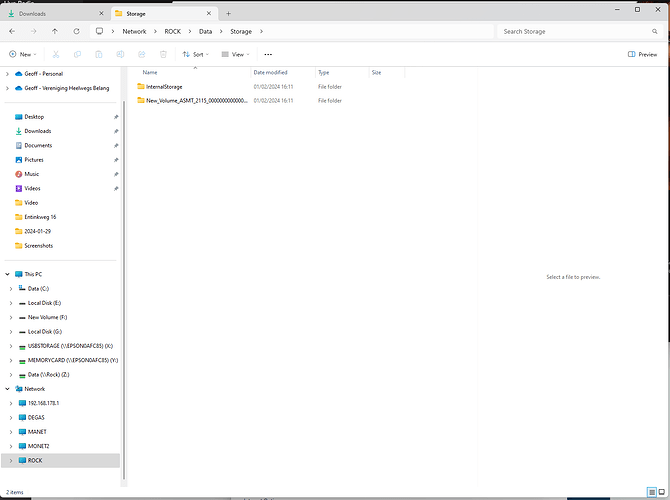The image size is (670, 500).
Task: Refresh the current Storage folder
Action: (76, 31)
